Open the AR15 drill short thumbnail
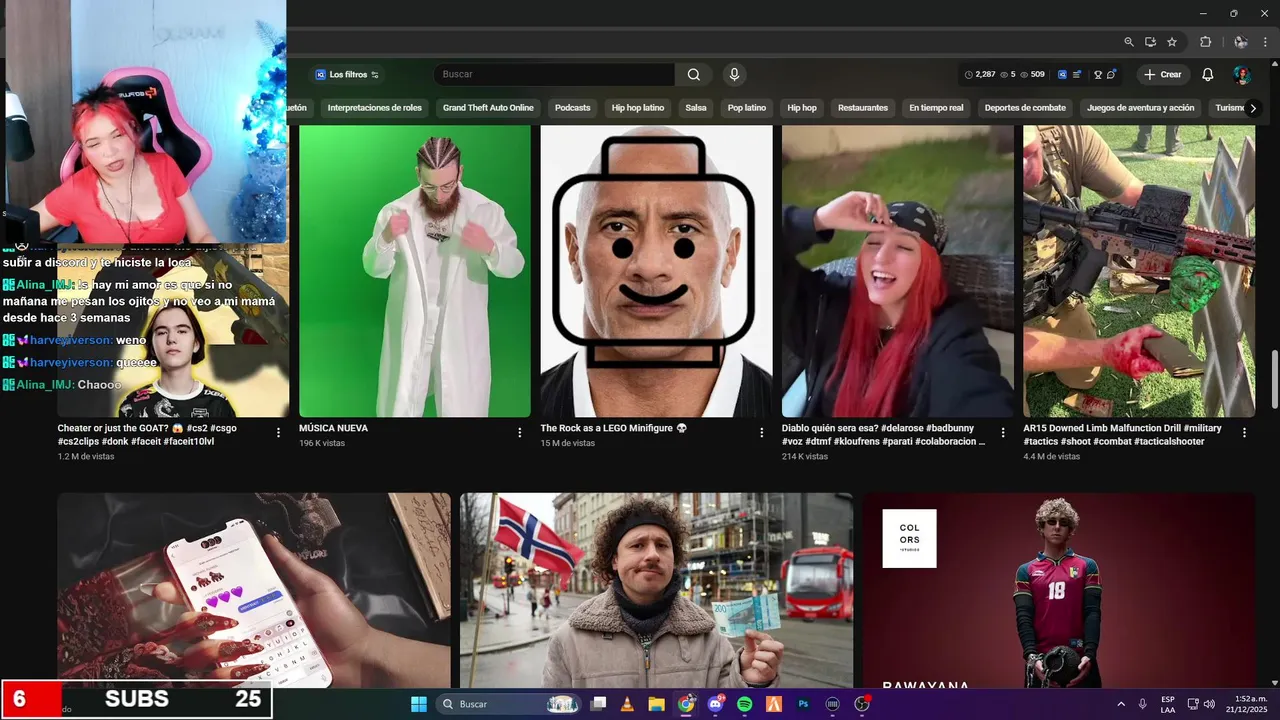 pos(1139,271)
